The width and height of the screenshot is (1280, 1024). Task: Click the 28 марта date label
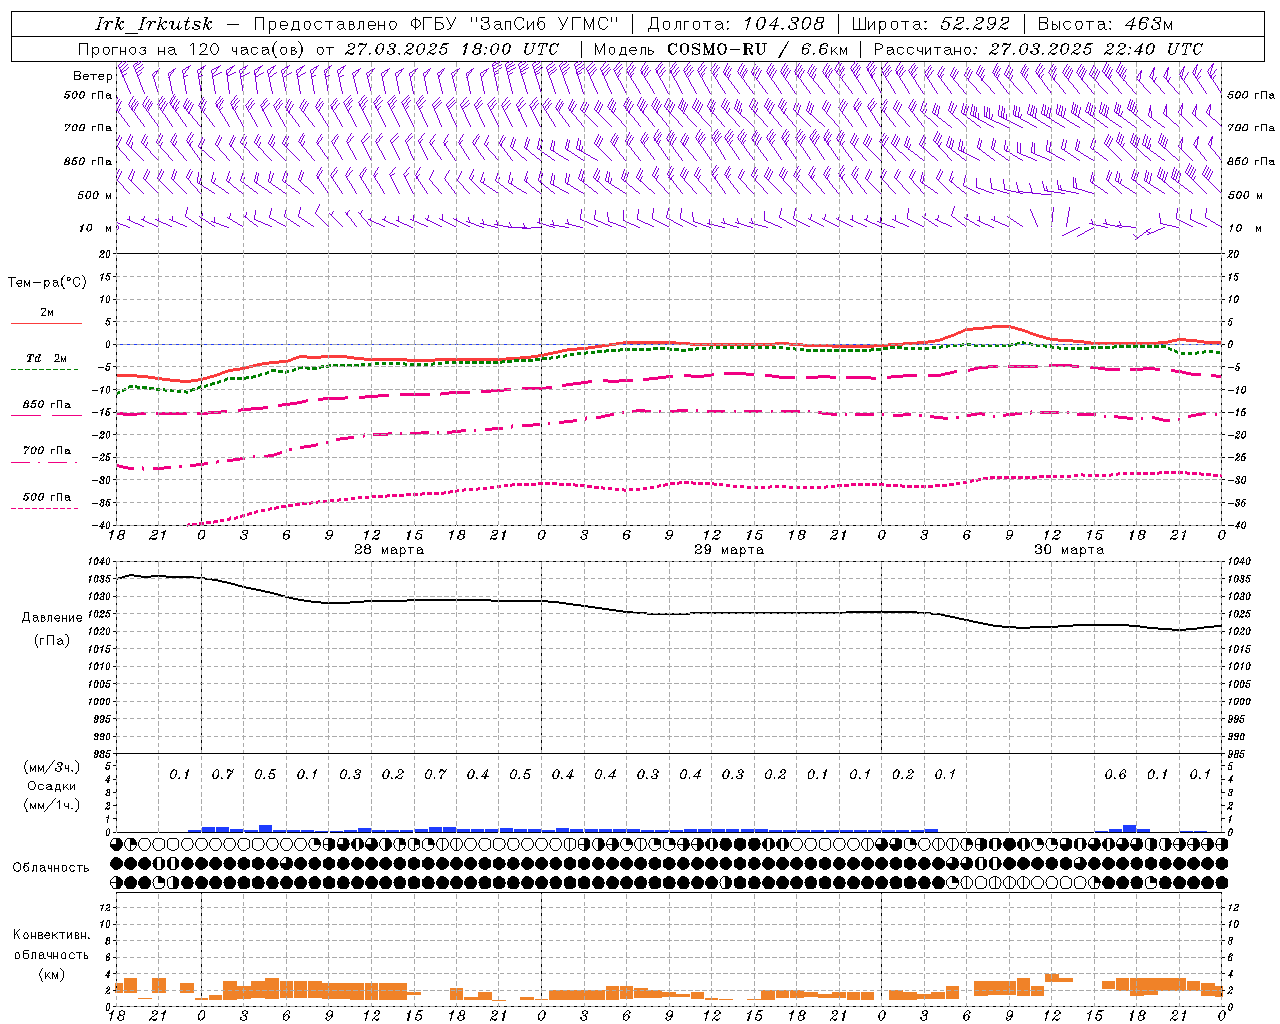[388, 550]
